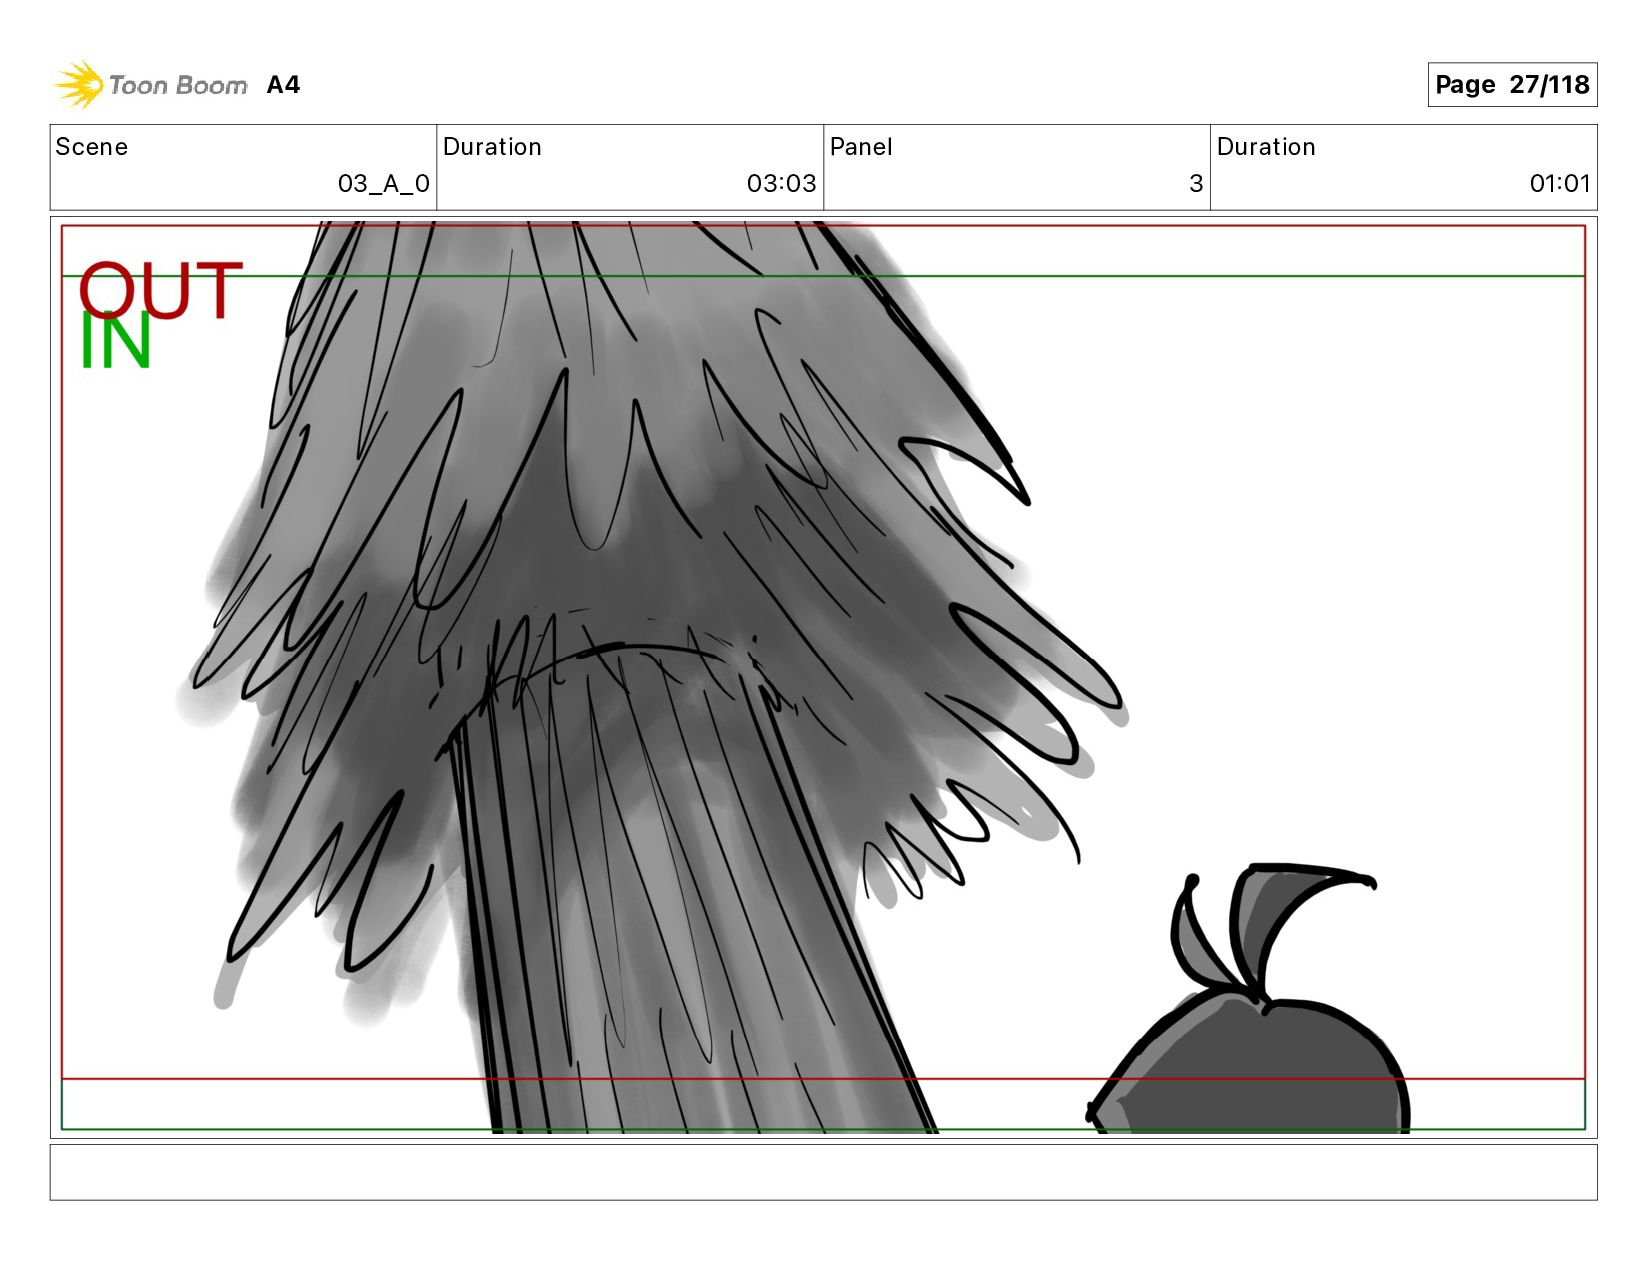Viewport: 1650px width, 1275px height.
Task: Click the scene value '03_A_0'
Action: 384,184
